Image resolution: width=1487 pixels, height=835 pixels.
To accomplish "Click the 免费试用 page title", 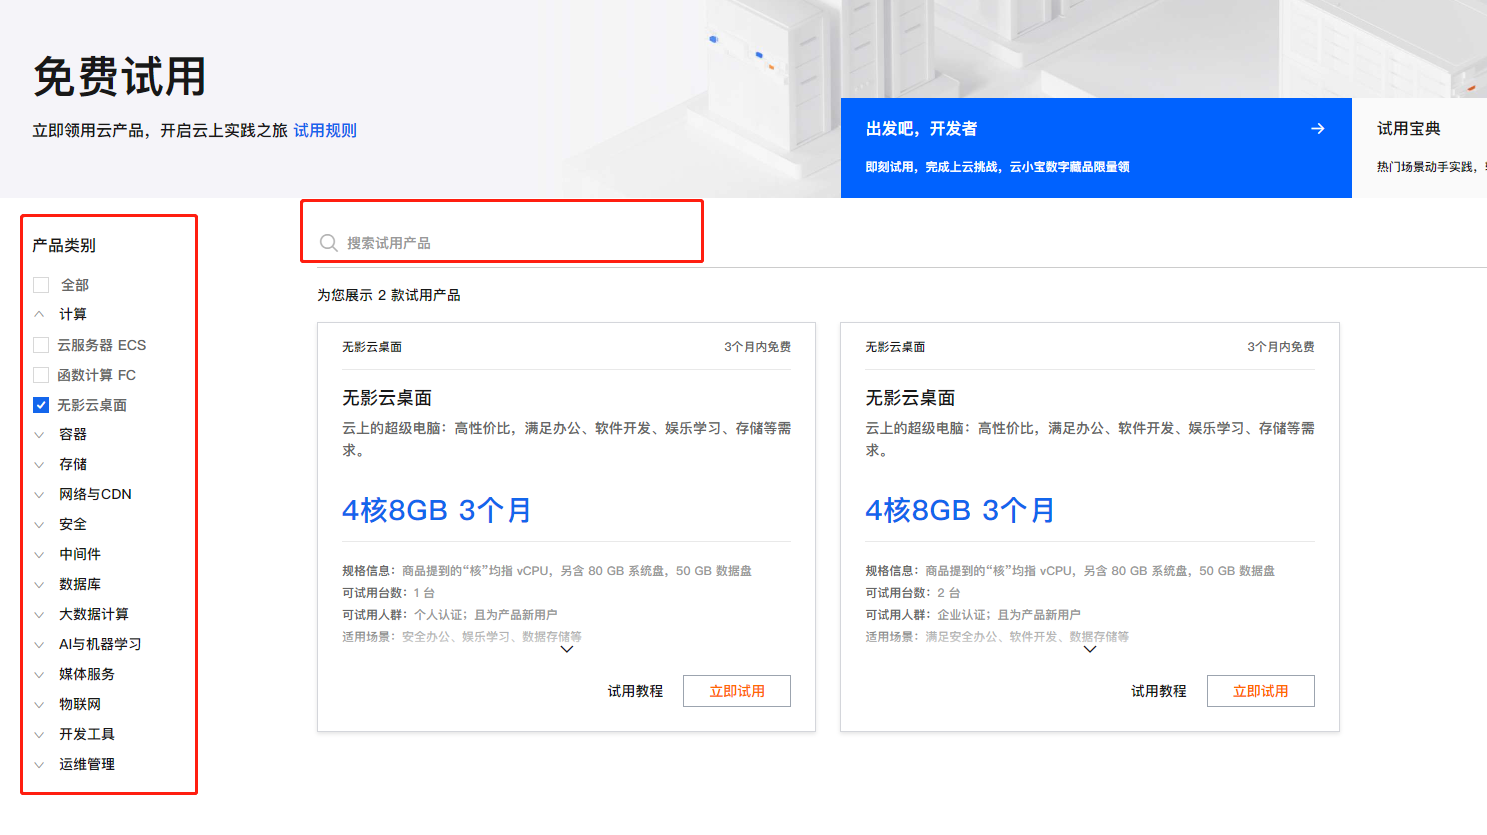I will 120,76.
